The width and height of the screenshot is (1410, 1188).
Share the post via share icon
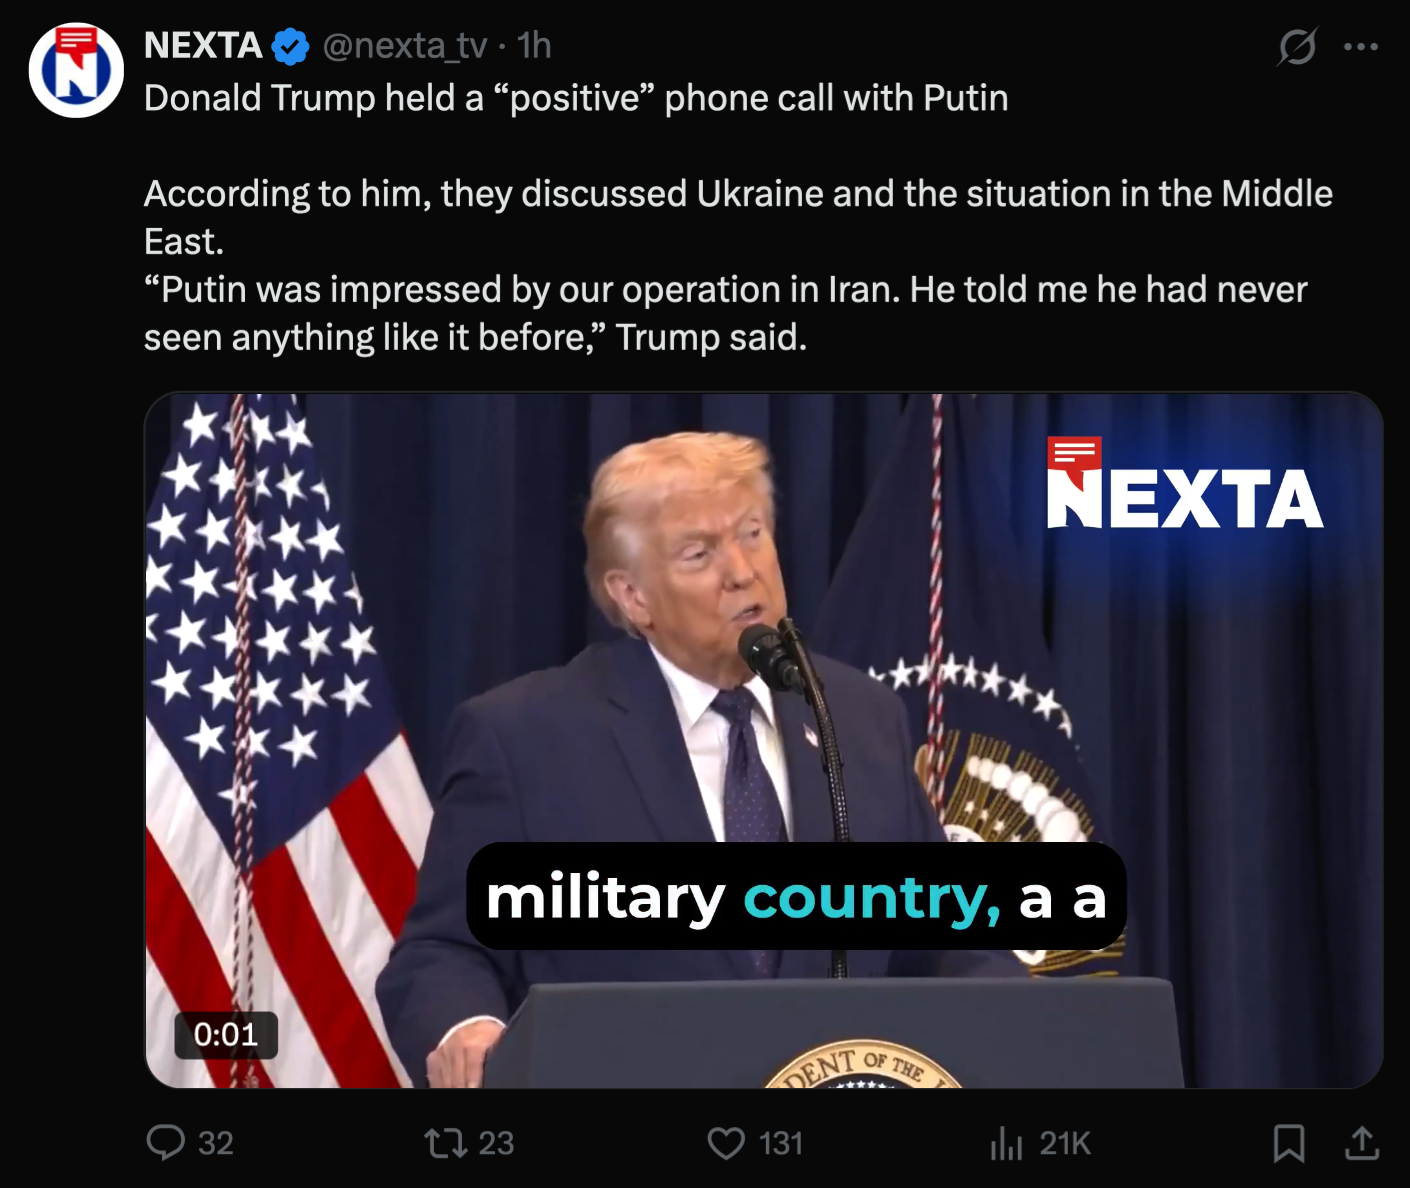[1361, 1142]
